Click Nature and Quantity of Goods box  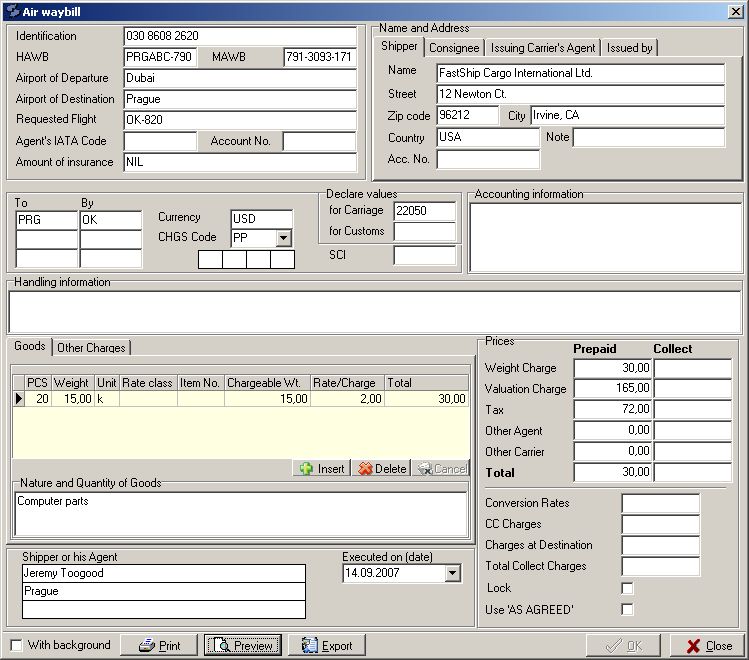[241, 514]
